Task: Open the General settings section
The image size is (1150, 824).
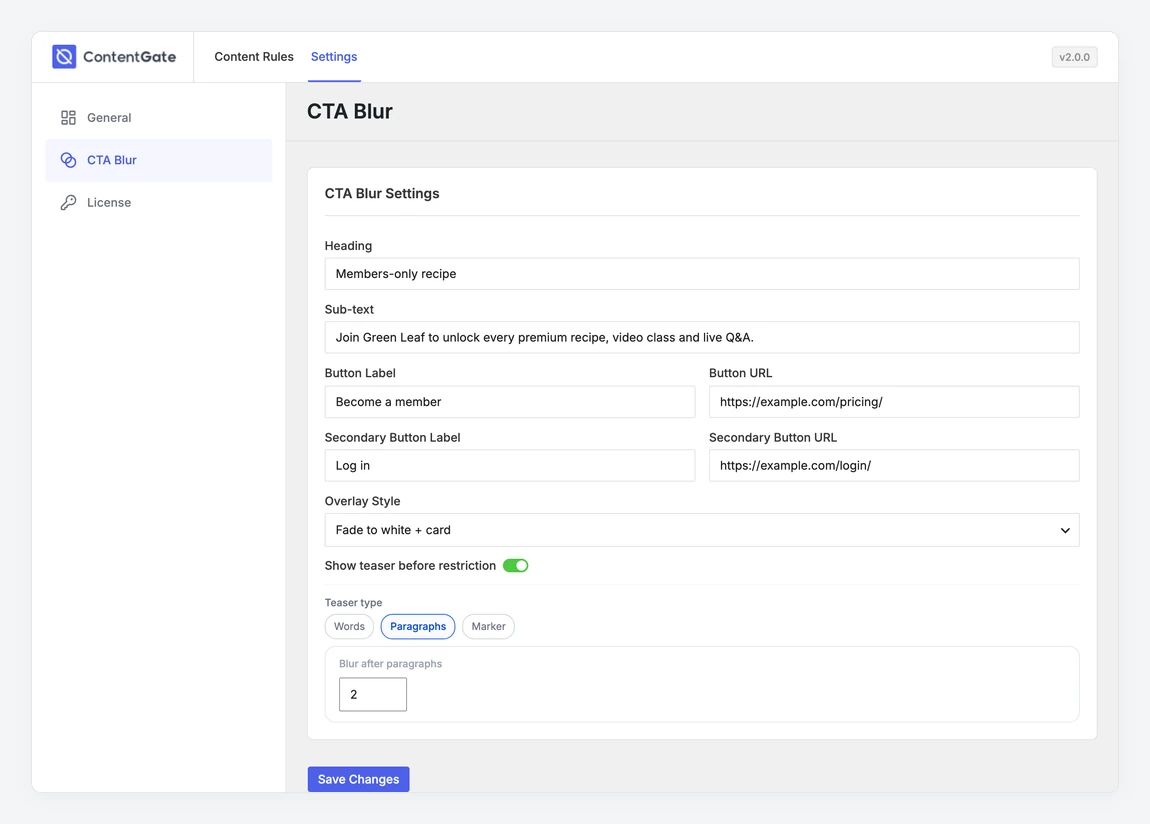Action: point(158,117)
